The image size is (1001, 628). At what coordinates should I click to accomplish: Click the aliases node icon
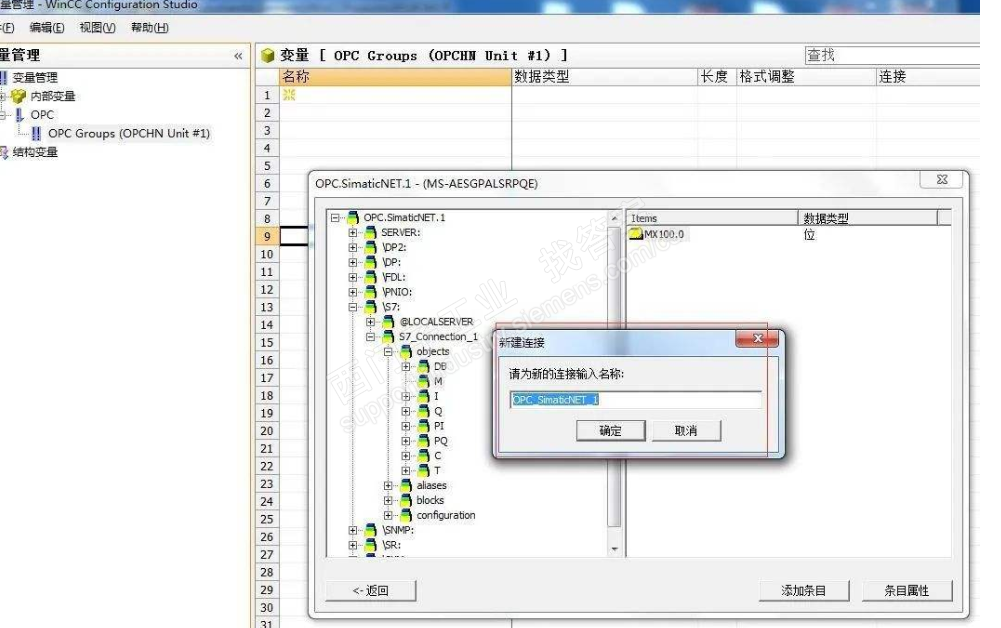pos(405,486)
